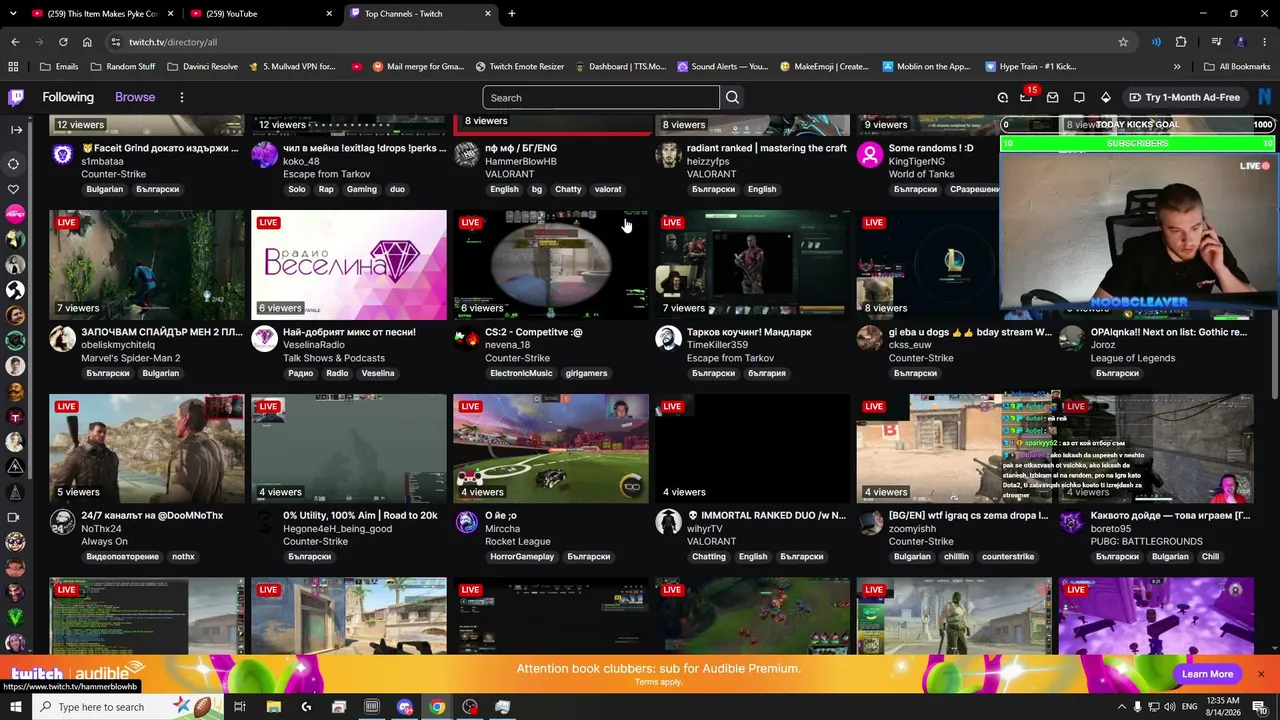The width and height of the screenshot is (1280, 720).
Task: Select the Rap tag under koko_48
Action: pyautogui.click(x=327, y=189)
